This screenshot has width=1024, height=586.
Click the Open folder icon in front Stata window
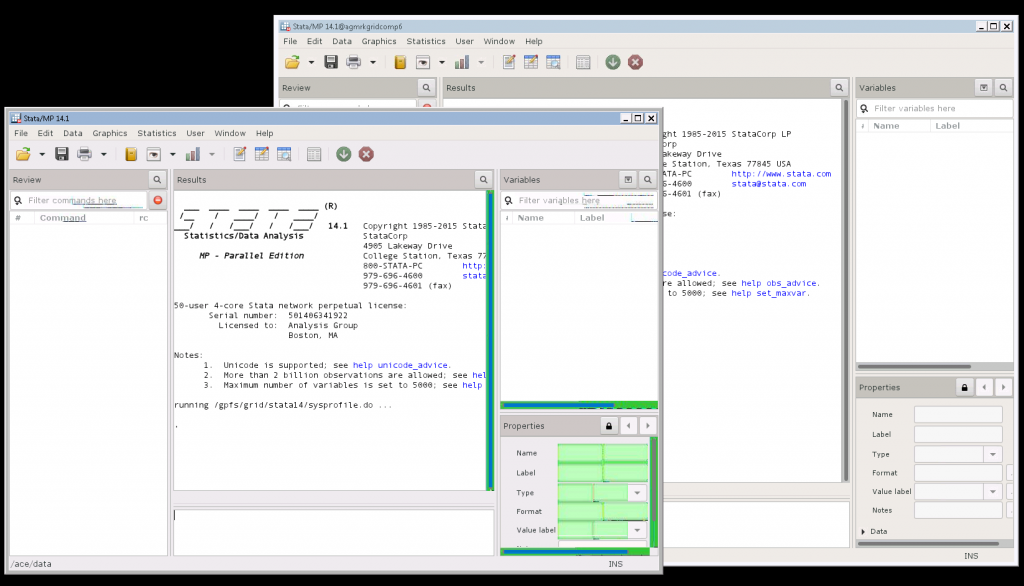point(24,154)
